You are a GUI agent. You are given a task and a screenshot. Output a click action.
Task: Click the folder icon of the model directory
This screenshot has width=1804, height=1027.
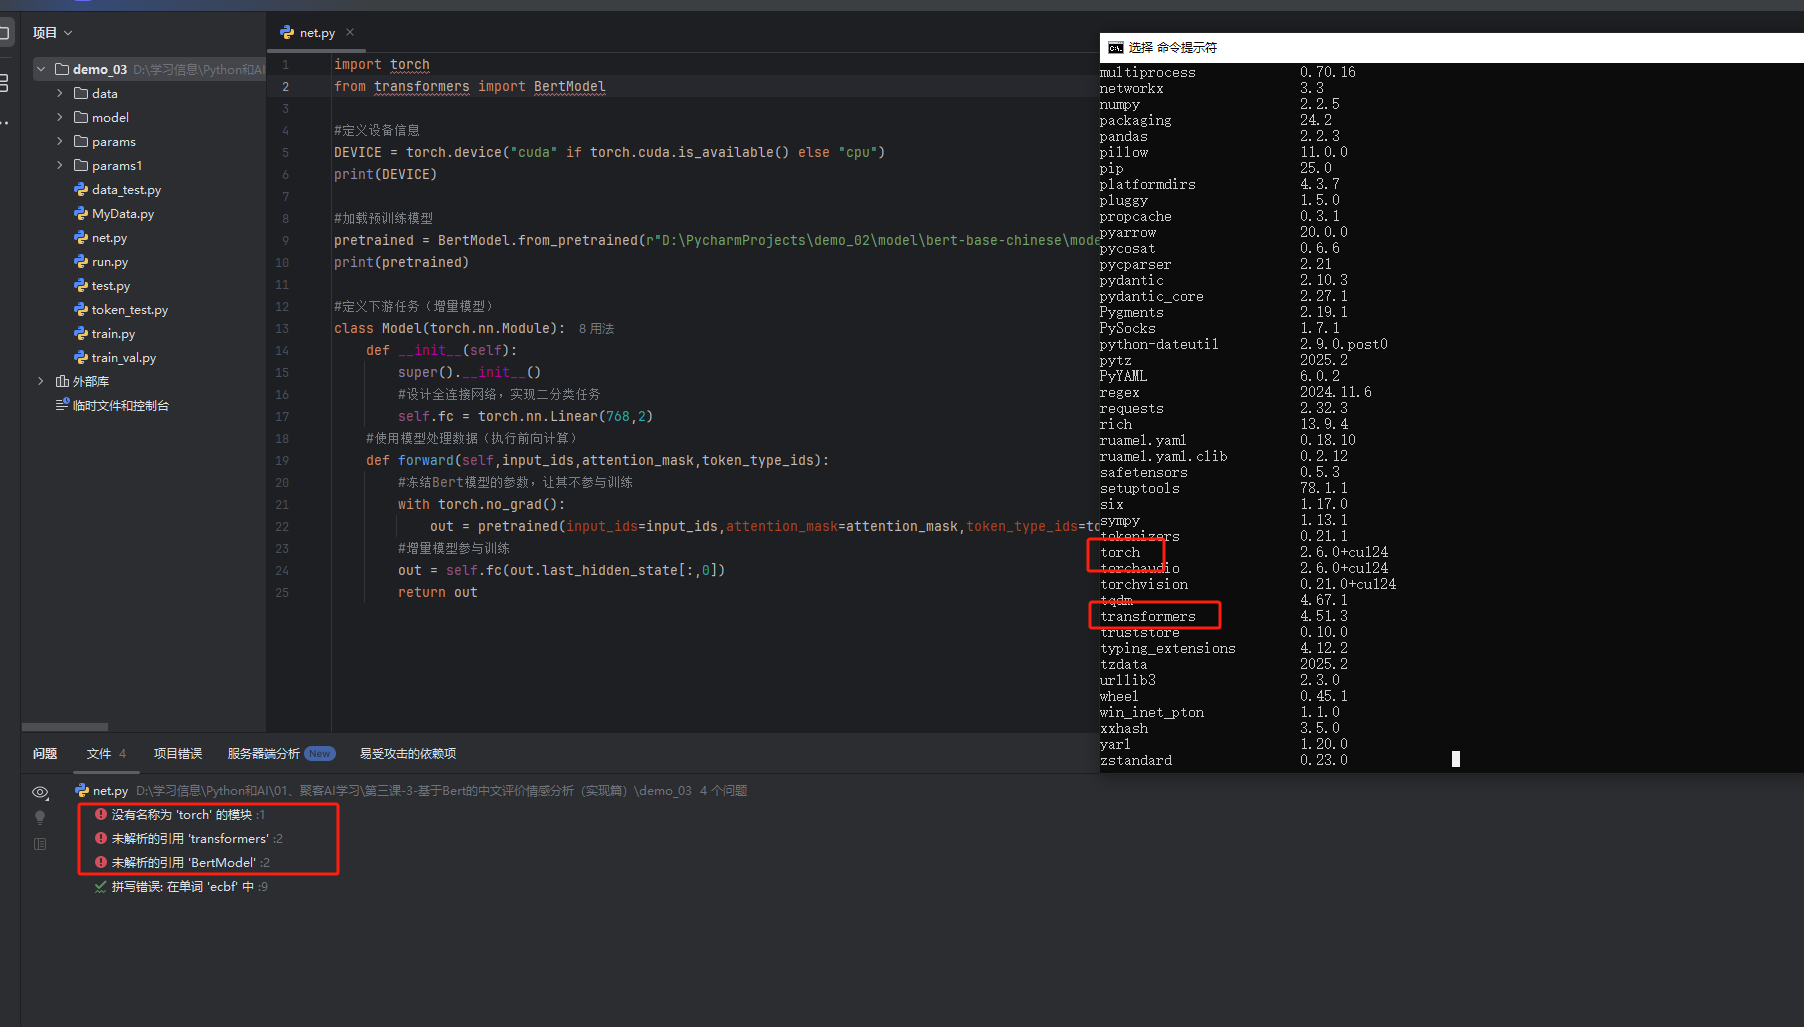(81, 117)
